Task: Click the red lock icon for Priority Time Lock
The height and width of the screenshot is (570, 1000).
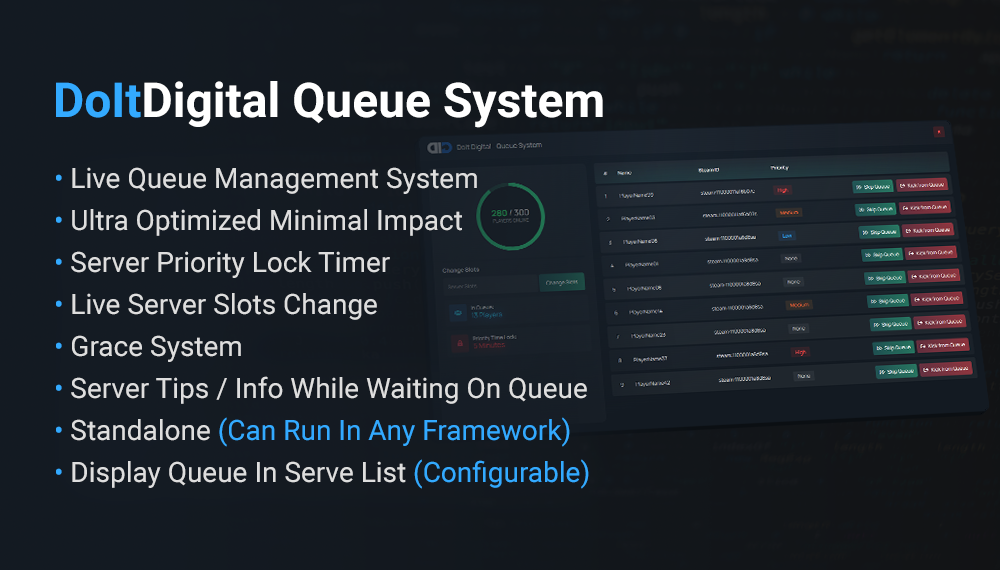Action: point(458,343)
